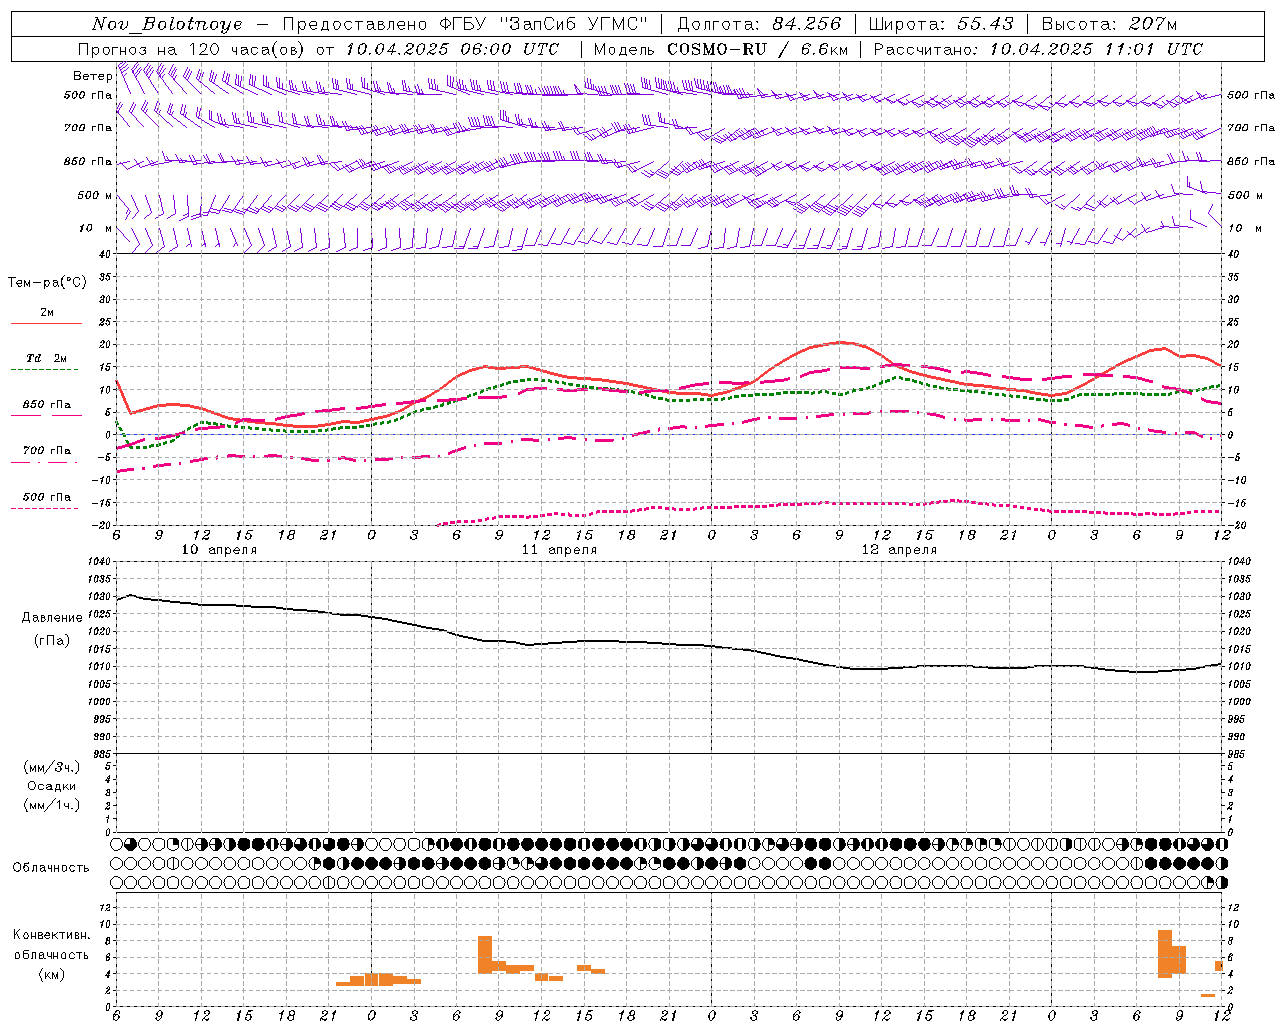Image resolution: width=1280 pixels, height=1024 pixels.
Task: Select the 500 гПа temperature legend entry
Action: coord(47,497)
